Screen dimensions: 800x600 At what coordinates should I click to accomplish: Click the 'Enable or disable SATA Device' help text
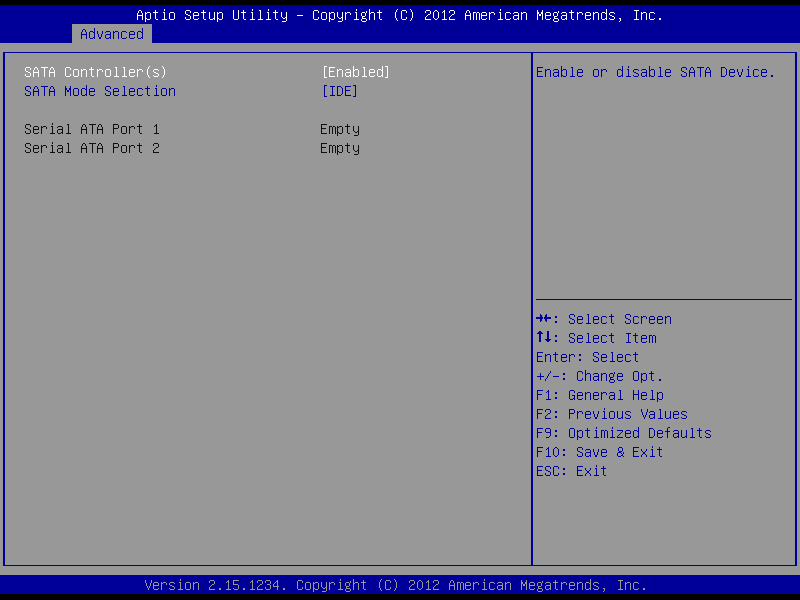tap(656, 72)
